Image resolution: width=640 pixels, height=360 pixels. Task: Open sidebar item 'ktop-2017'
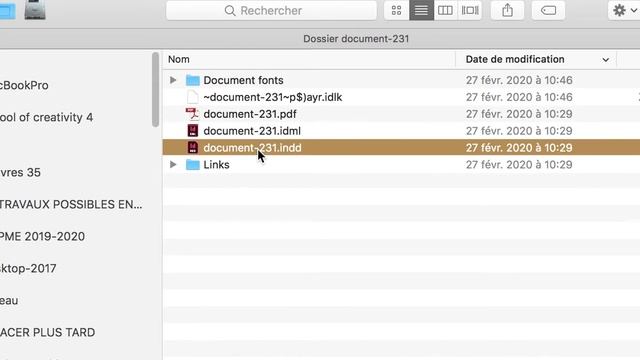pyautogui.click(x=28, y=268)
